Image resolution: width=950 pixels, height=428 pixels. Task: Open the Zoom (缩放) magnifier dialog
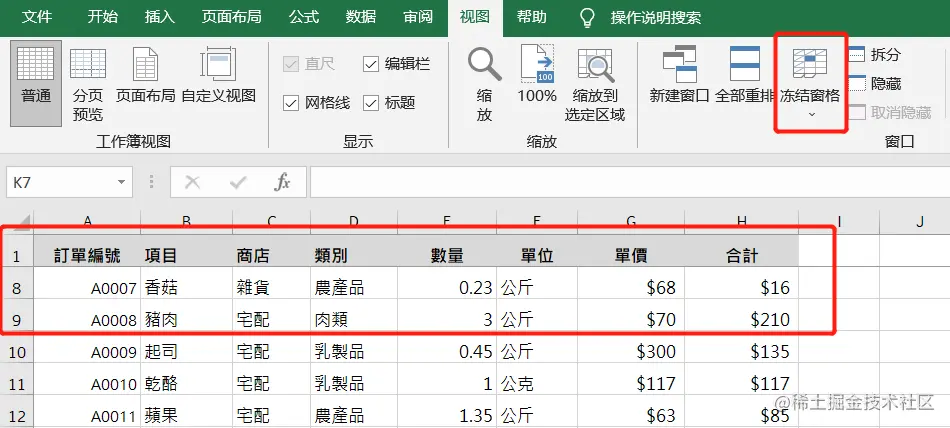(x=484, y=84)
